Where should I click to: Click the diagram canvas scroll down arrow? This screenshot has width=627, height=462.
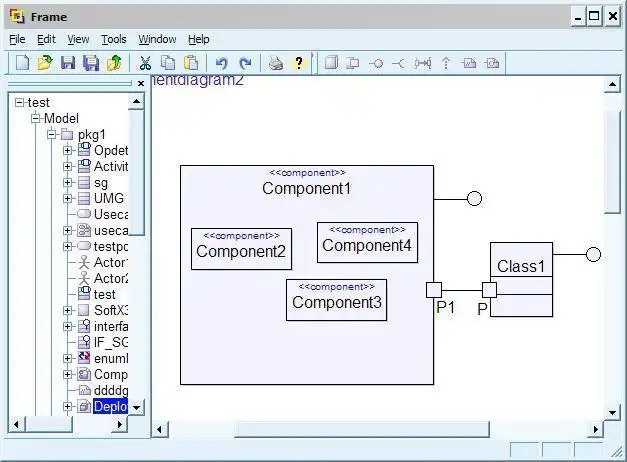[x=612, y=412]
